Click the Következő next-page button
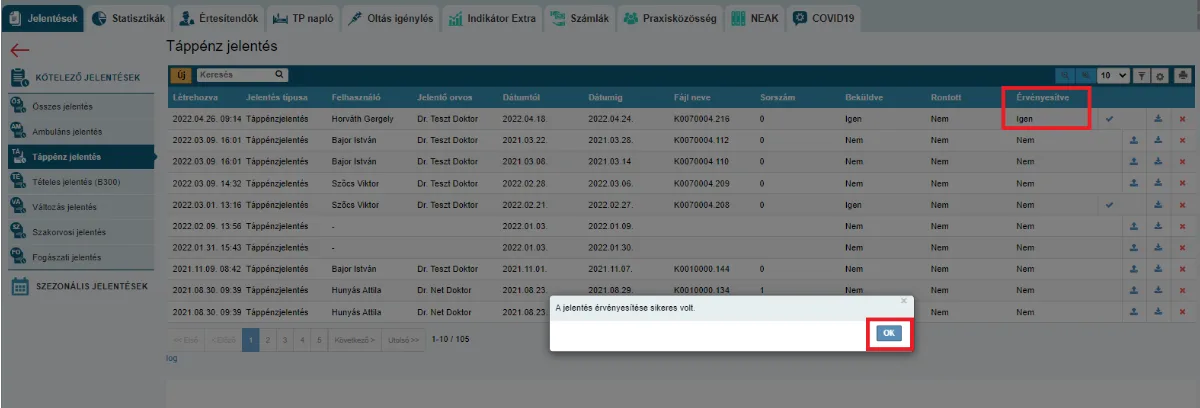The height and width of the screenshot is (408, 1200). click(x=354, y=340)
